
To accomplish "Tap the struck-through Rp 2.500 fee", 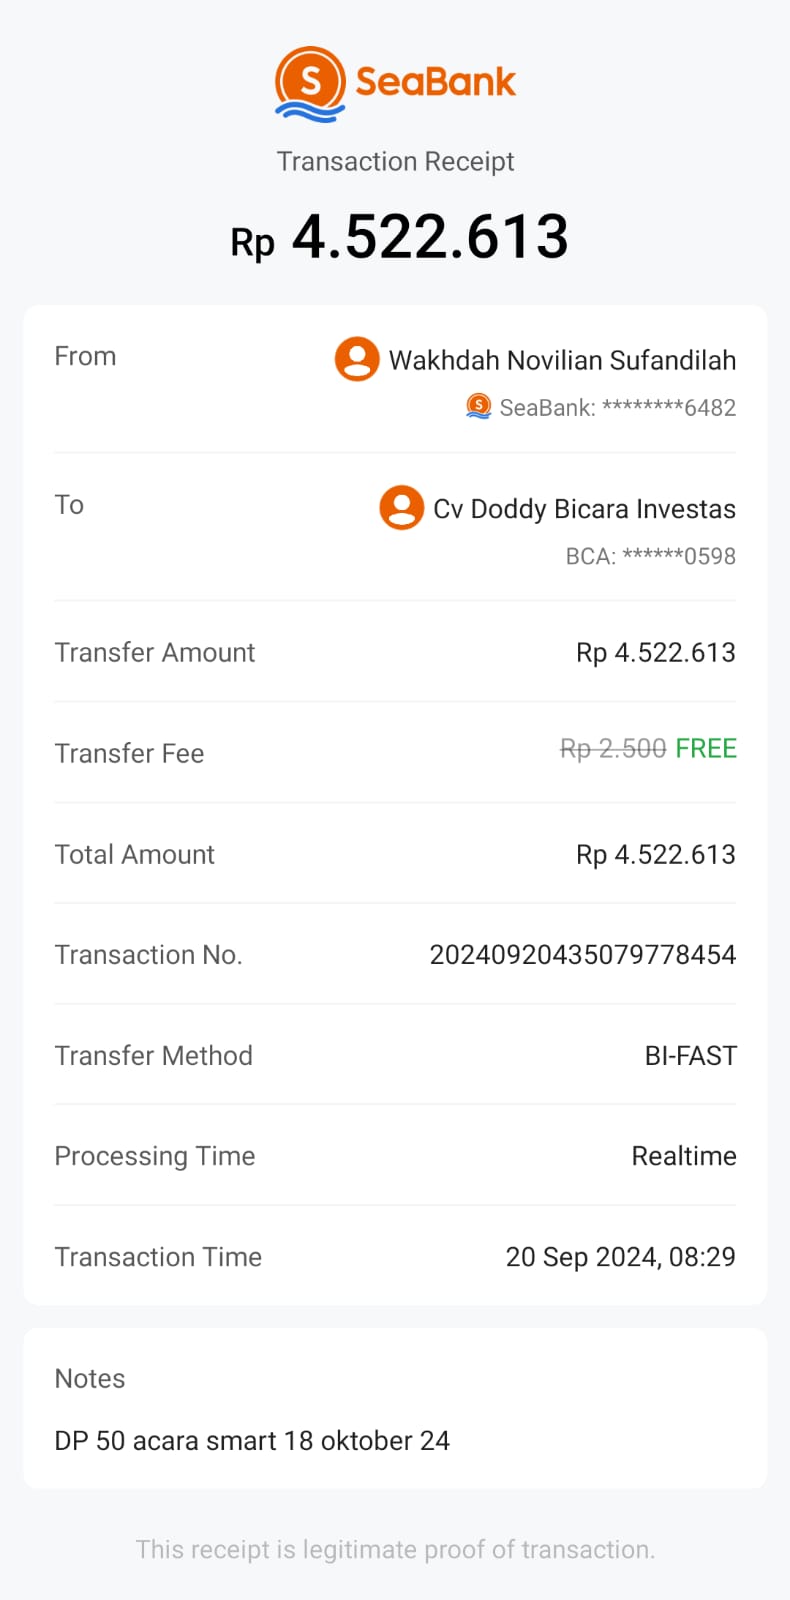I will (613, 749).
